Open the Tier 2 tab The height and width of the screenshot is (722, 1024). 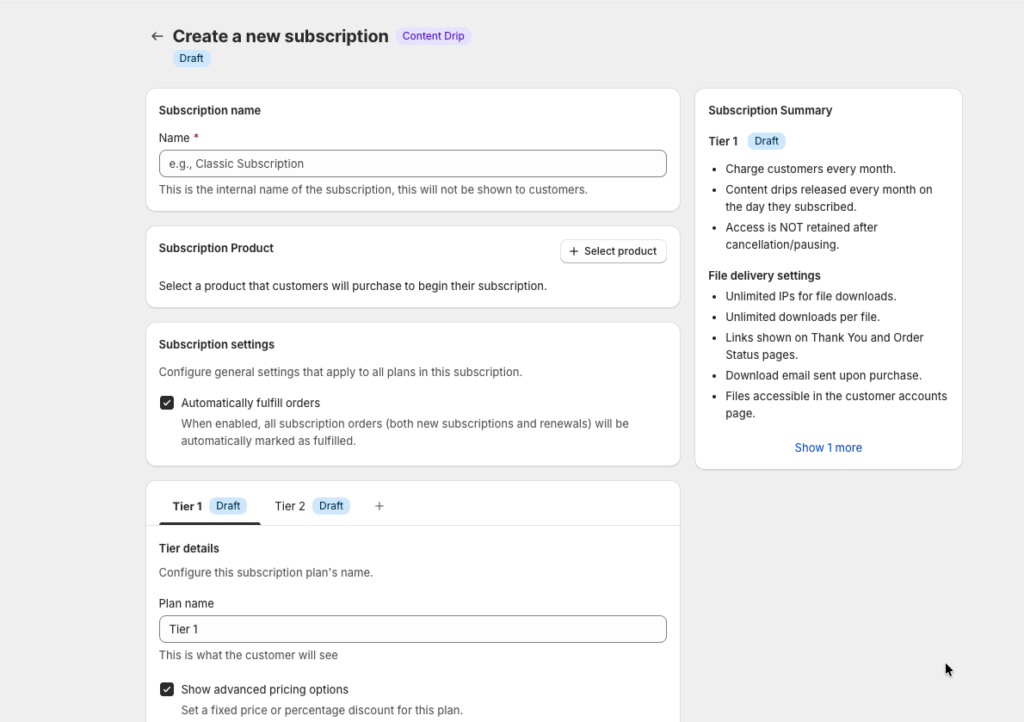[290, 506]
